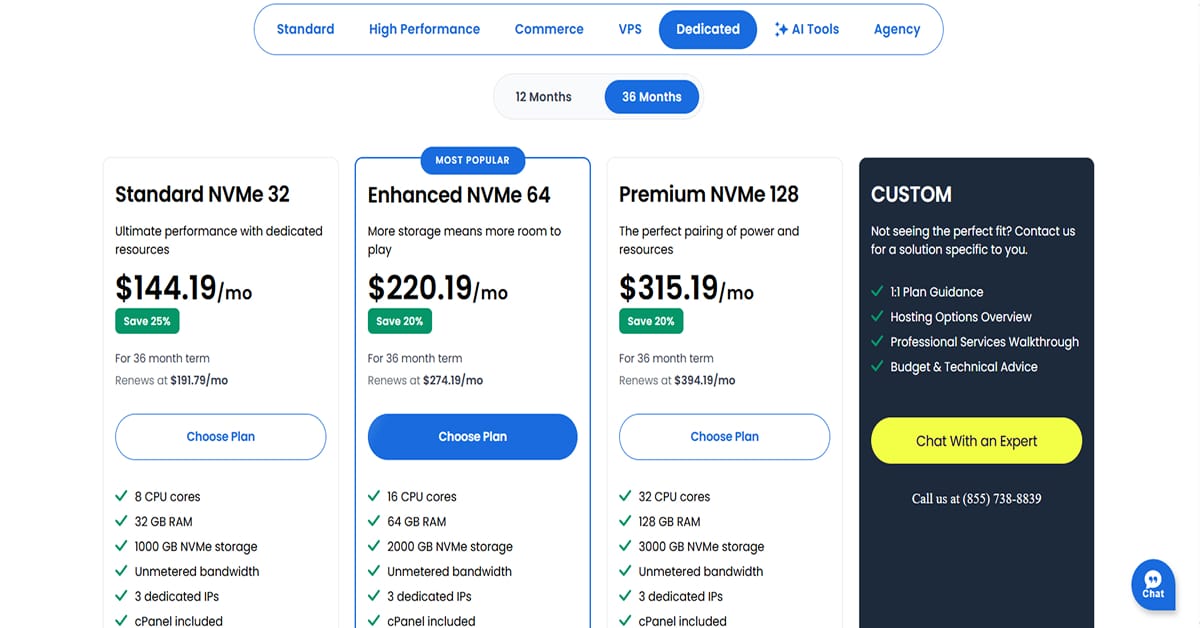Click the checkmark beside 8 CPU cores

point(121,496)
